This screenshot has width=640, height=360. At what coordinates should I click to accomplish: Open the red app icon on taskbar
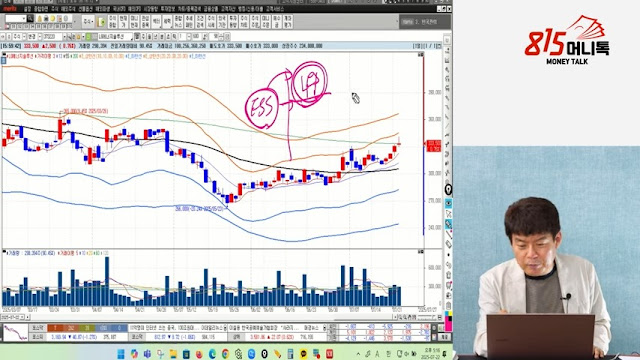(x=329, y=354)
